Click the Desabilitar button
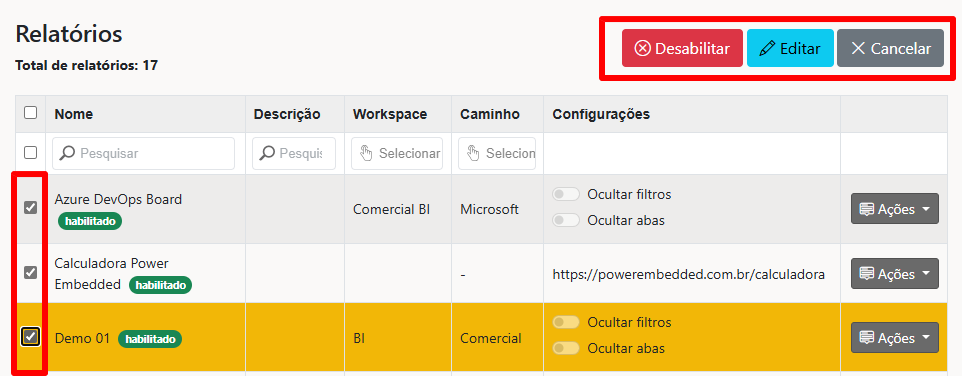 coord(682,48)
